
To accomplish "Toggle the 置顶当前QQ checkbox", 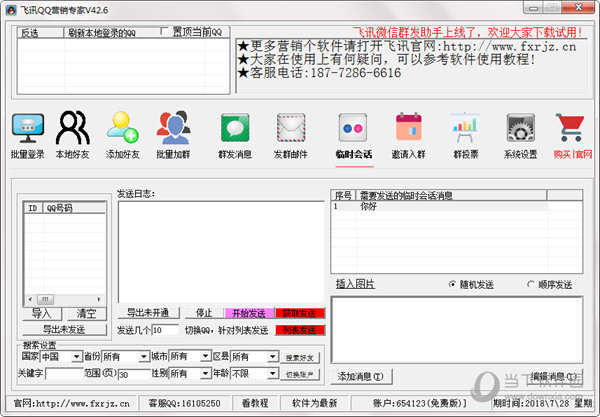I will coord(164,31).
